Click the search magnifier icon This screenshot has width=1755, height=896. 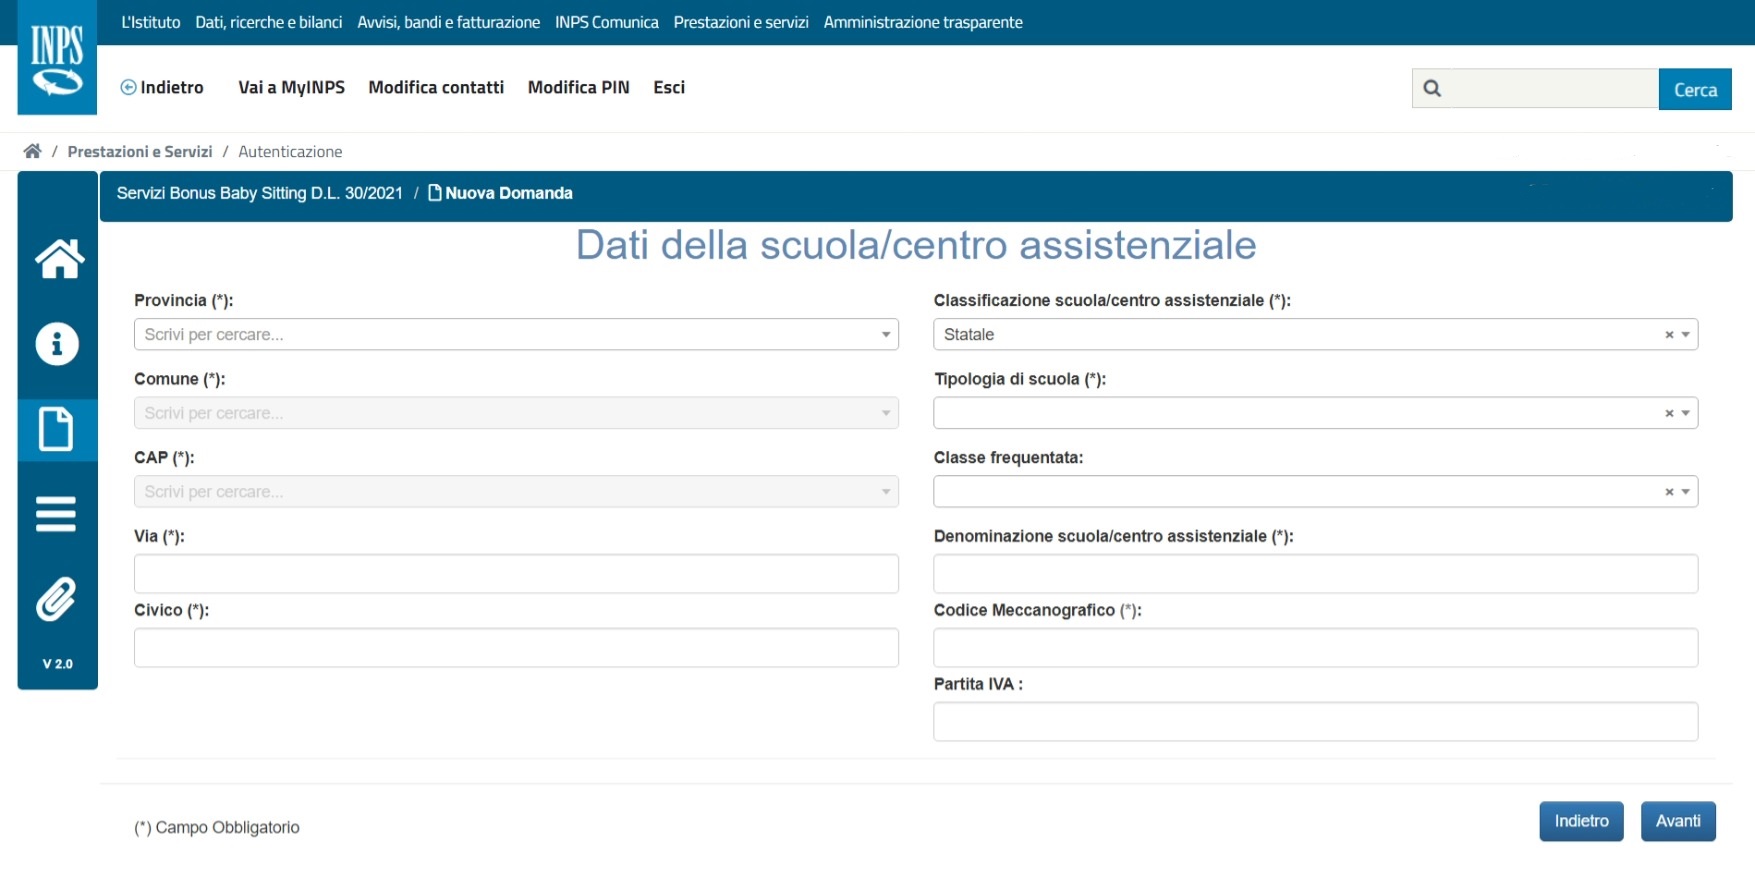tap(1432, 89)
